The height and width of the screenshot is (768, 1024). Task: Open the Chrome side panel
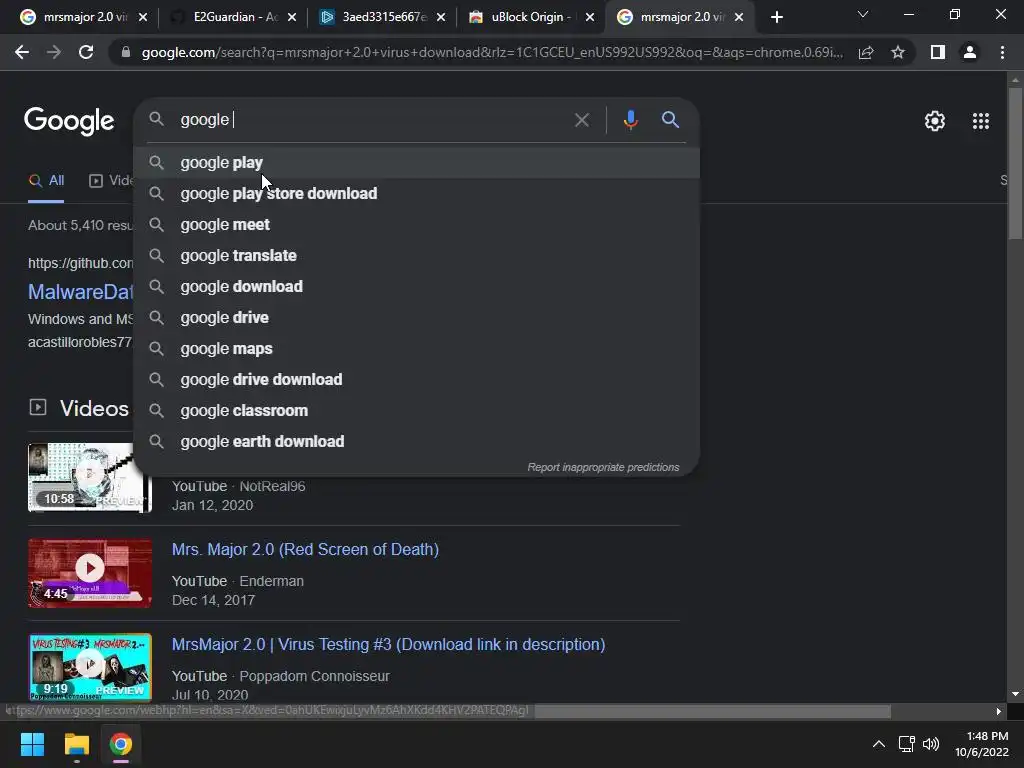tap(938, 52)
